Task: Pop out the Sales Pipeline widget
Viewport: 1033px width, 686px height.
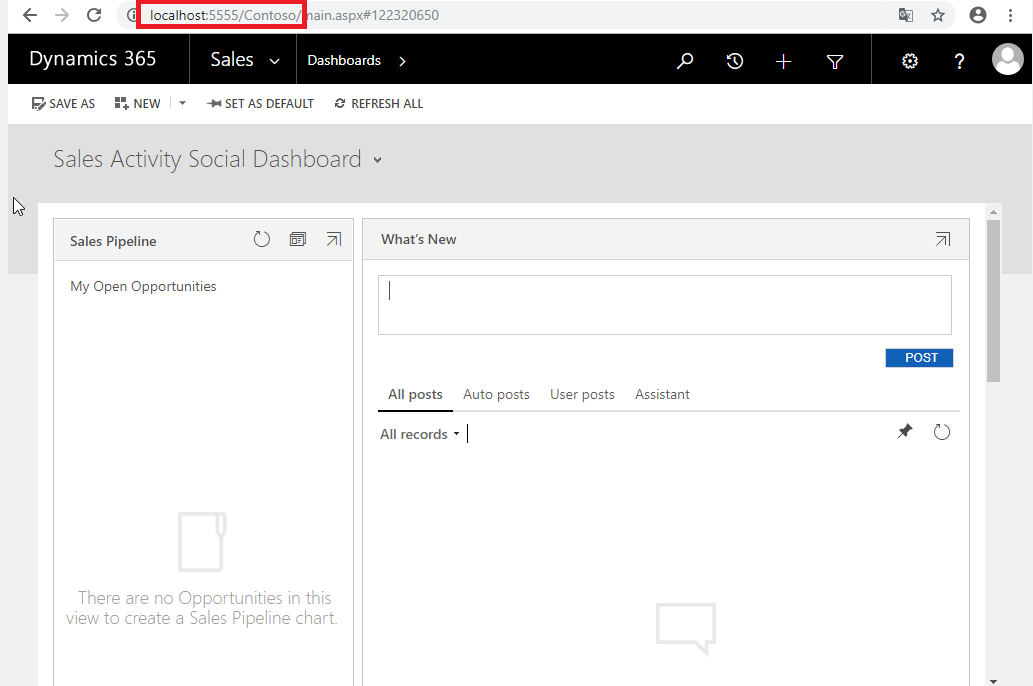Action: point(334,239)
